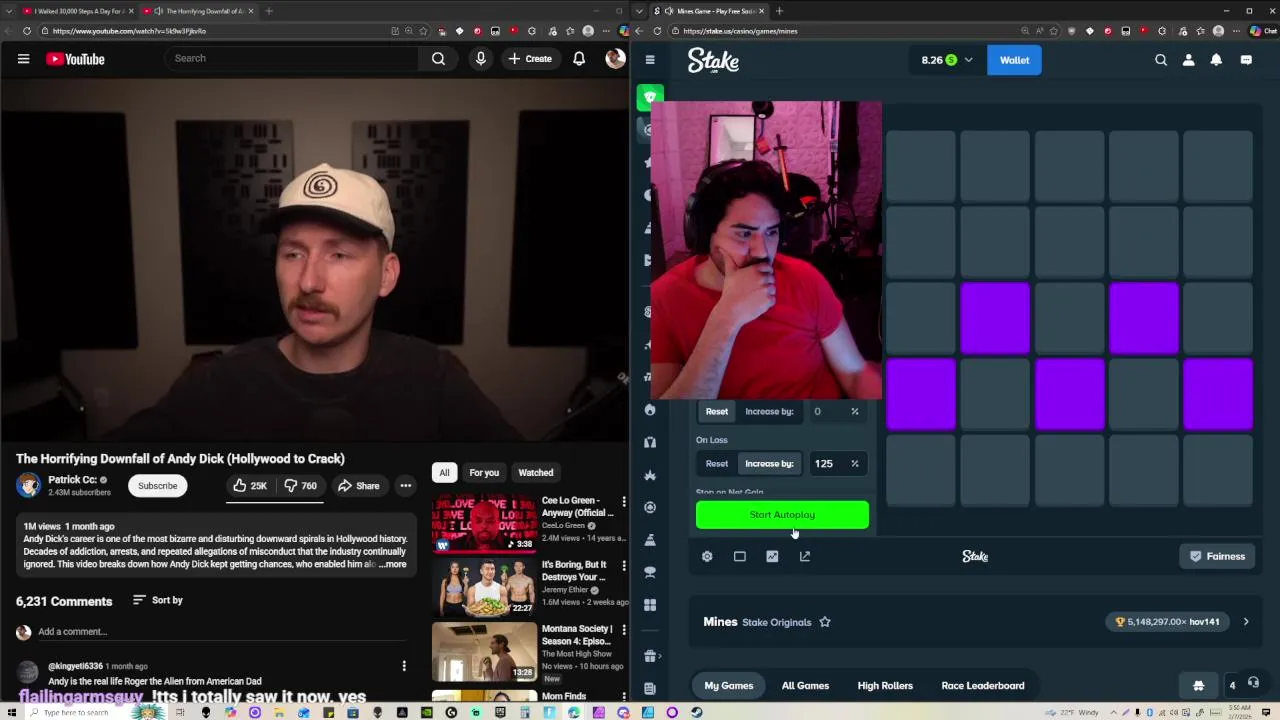The image size is (1280, 720).
Task: Click the YouTube search magnifier button
Action: tap(438, 59)
